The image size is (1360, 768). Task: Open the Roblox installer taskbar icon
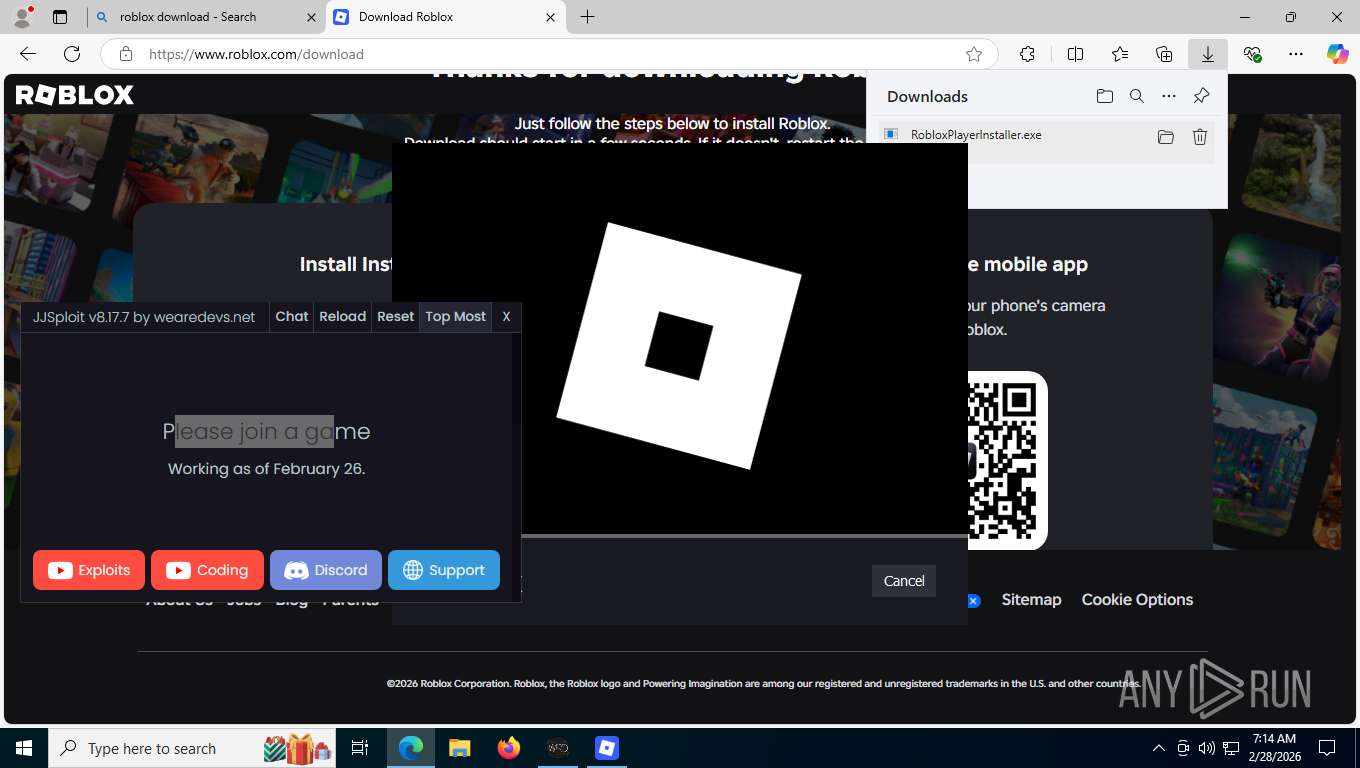(x=607, y=748)
